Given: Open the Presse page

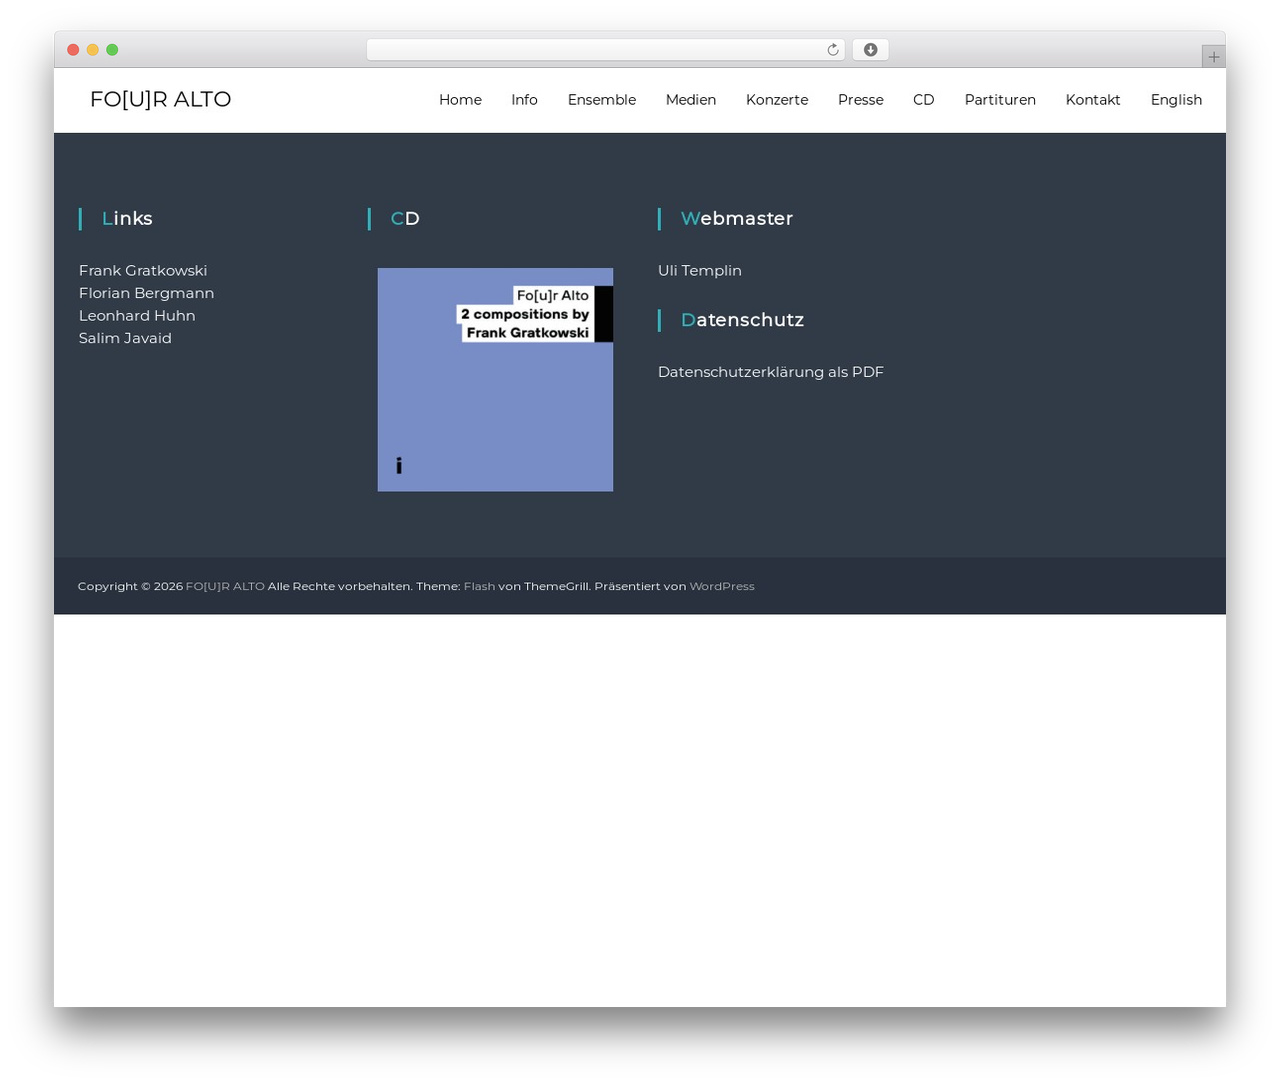Looking at the screenshot, I should pyautogui.click(x=861, y=100).
